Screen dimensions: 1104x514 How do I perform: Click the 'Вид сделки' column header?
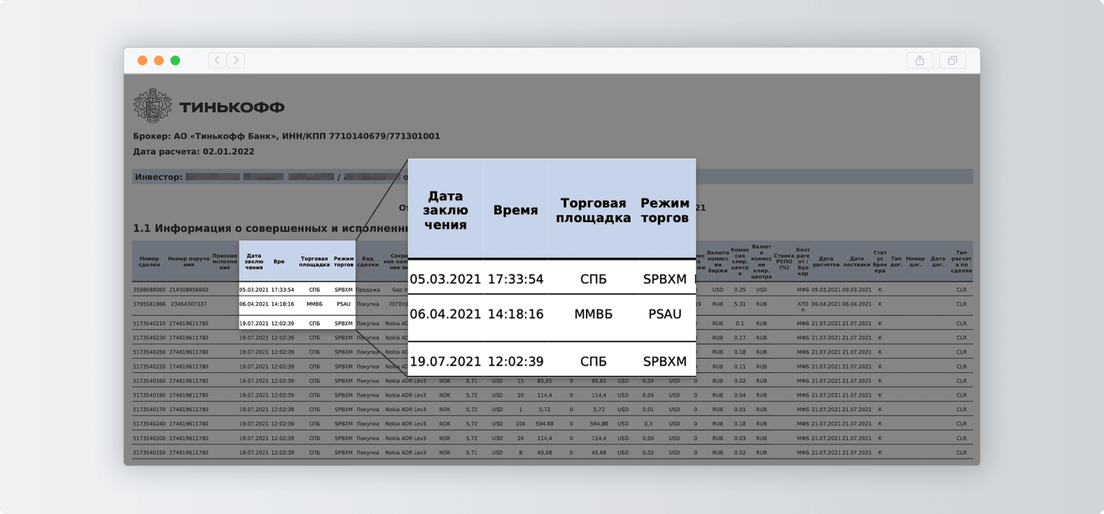[368, 261]
